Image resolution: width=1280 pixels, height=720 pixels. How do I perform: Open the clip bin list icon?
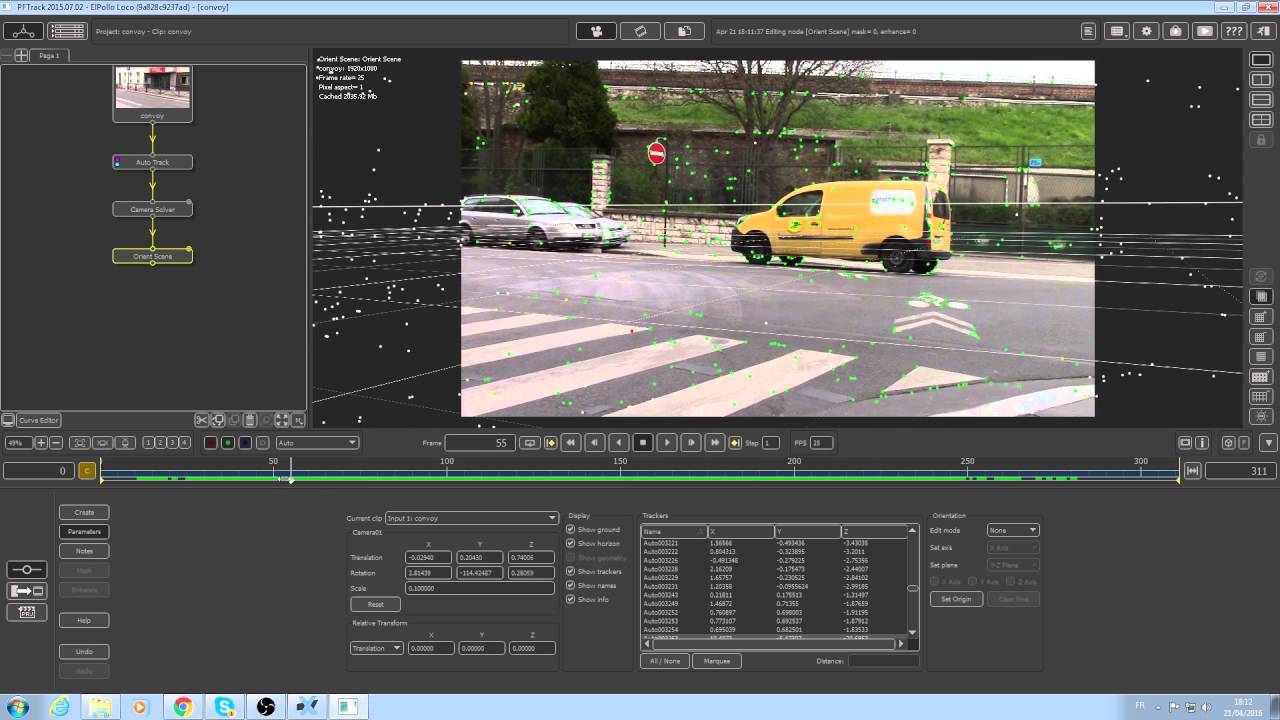(67, 31)
